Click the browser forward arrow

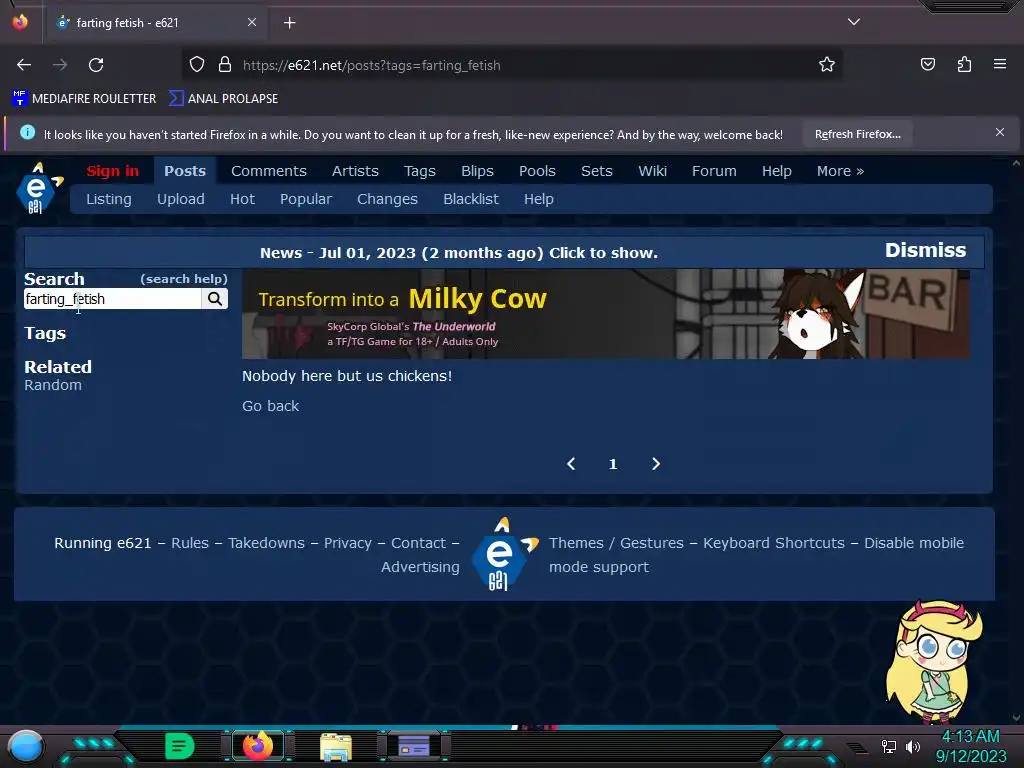coord(60,65)
